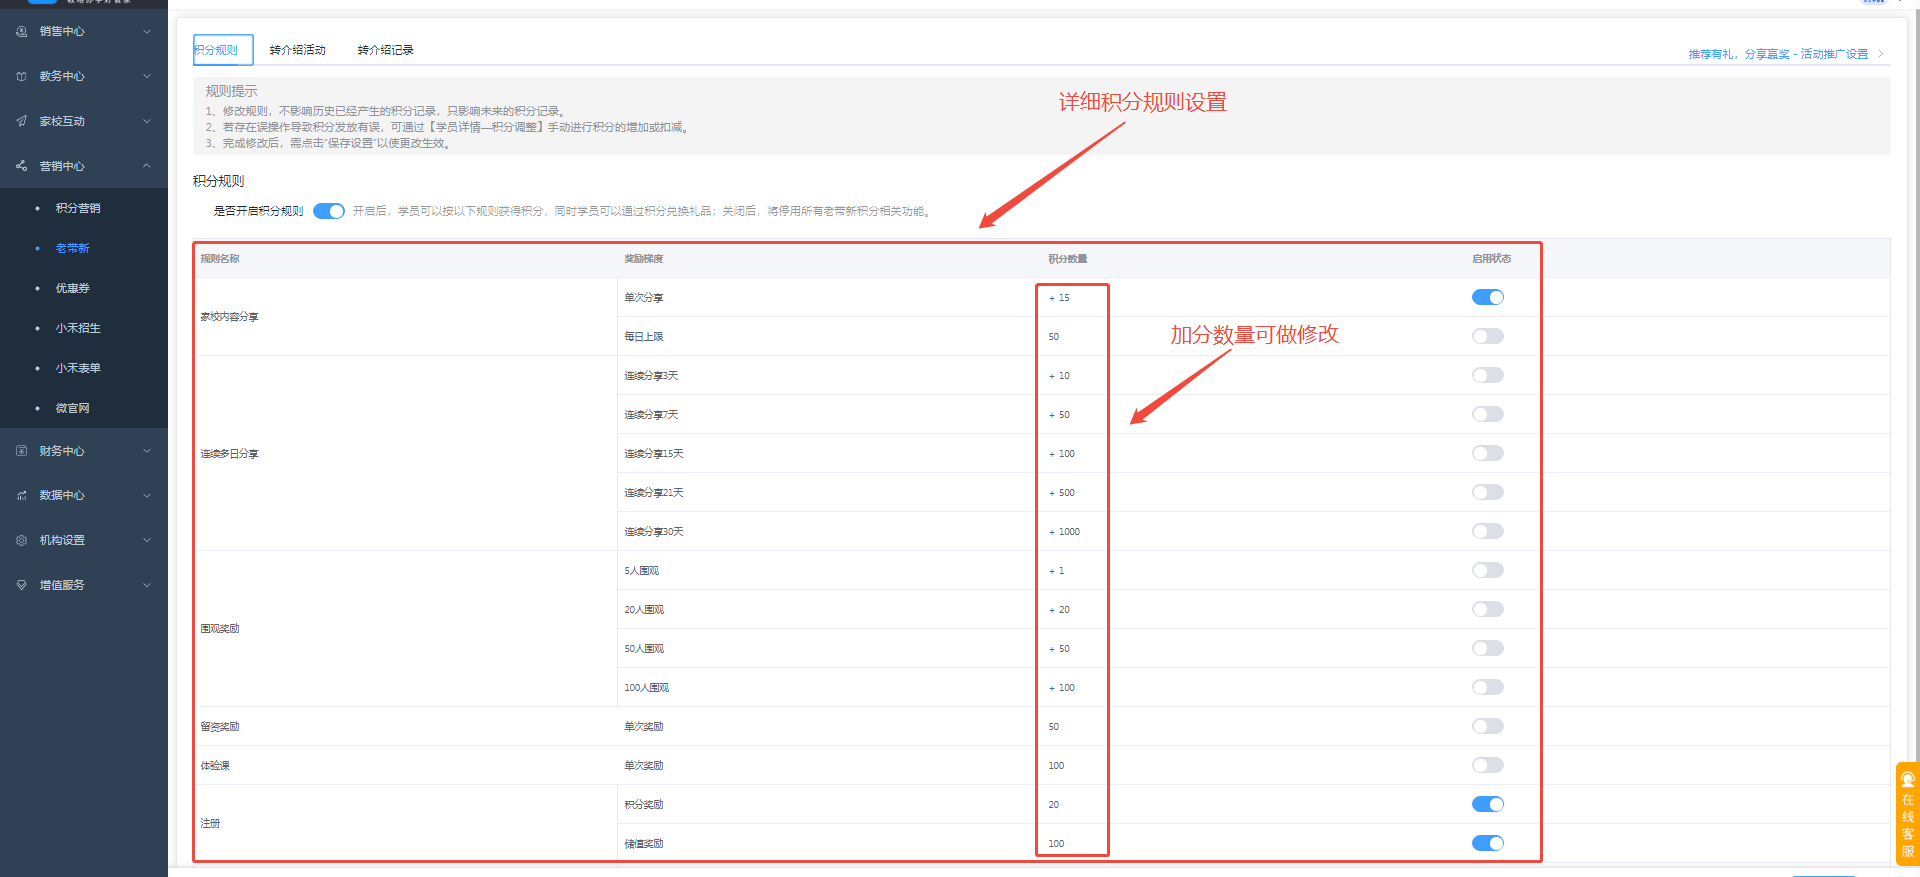The height and width of the screenshot is (877, 1920).
Task: Click the 财务中心 sidebar icon
Action: click(x=22, y=451)
